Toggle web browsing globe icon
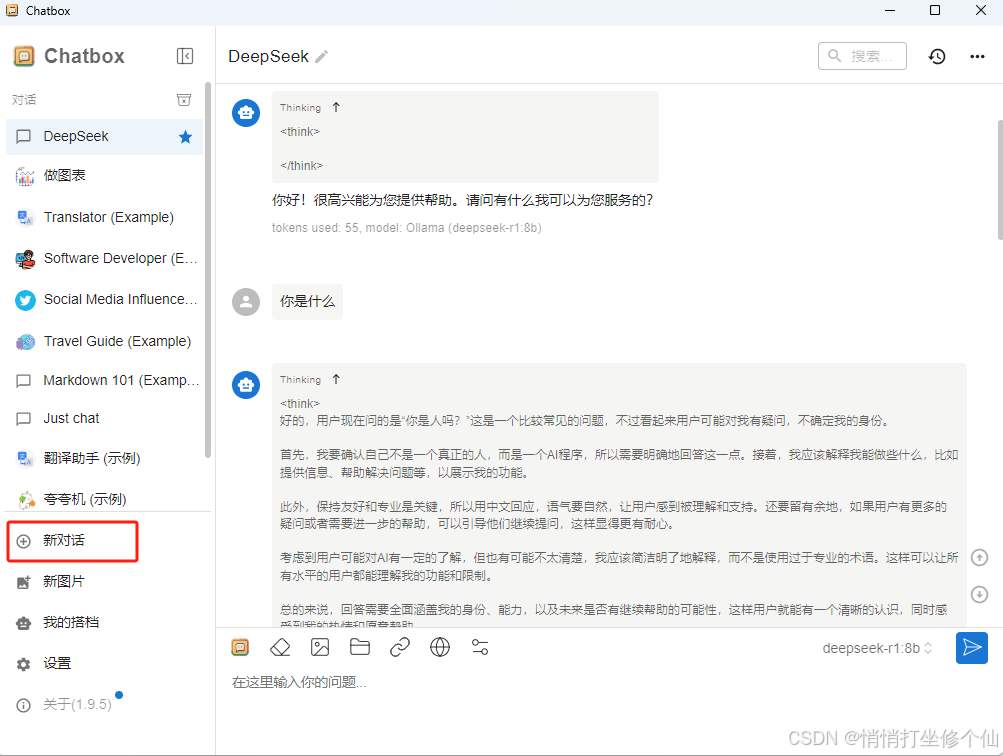 point(440,648)
